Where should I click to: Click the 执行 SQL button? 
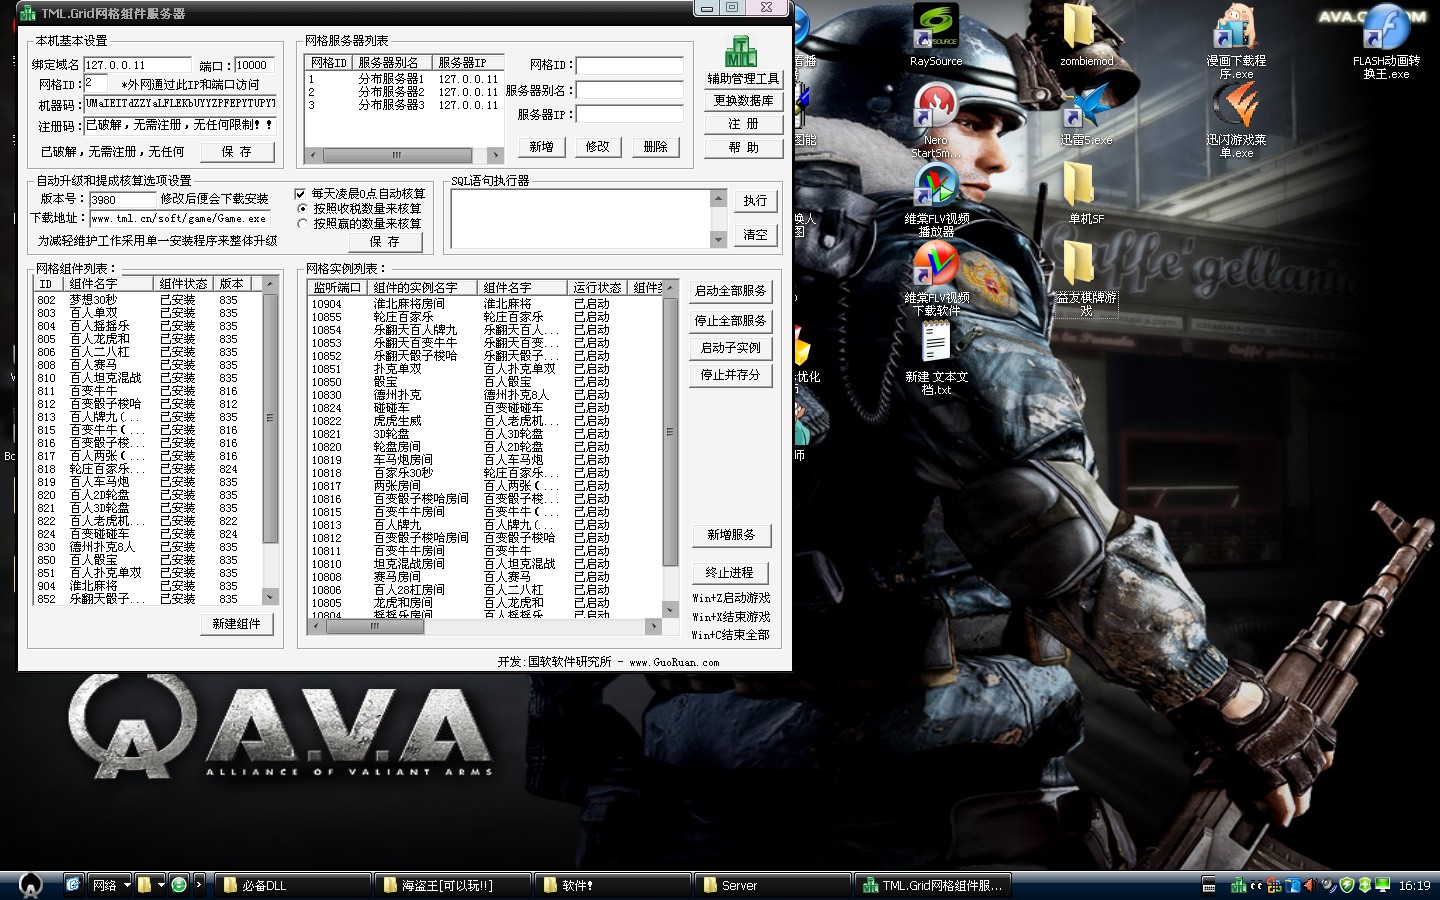[755, 200]
